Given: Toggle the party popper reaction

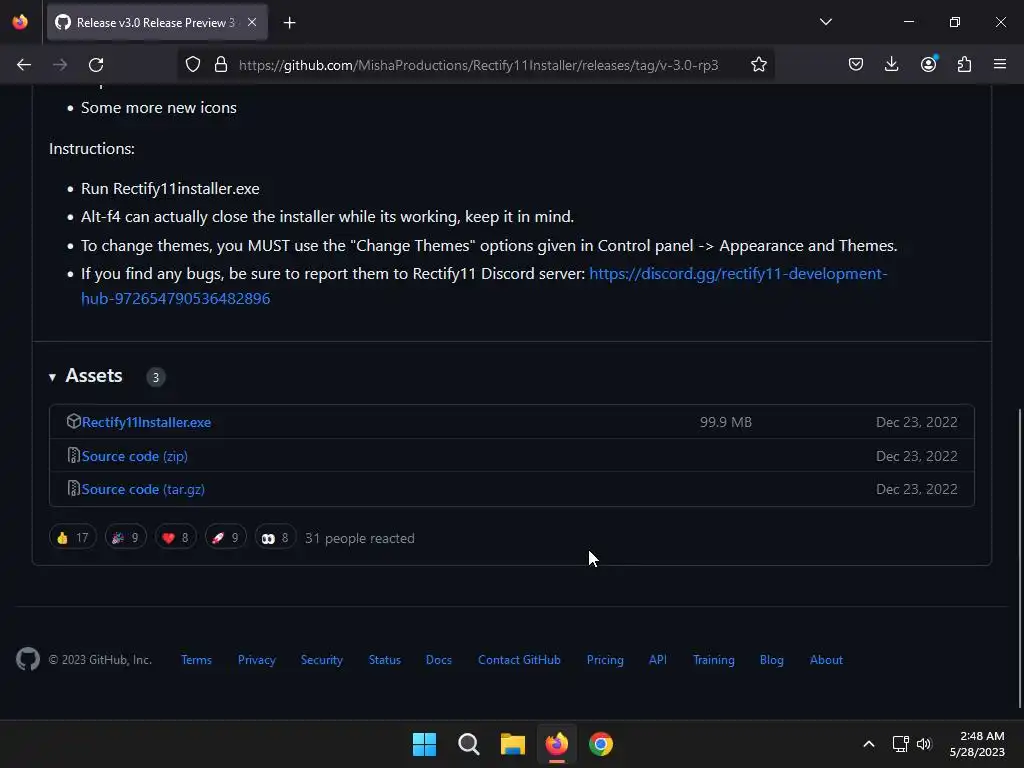Looking at the screenshot, I should pos(125,538).
